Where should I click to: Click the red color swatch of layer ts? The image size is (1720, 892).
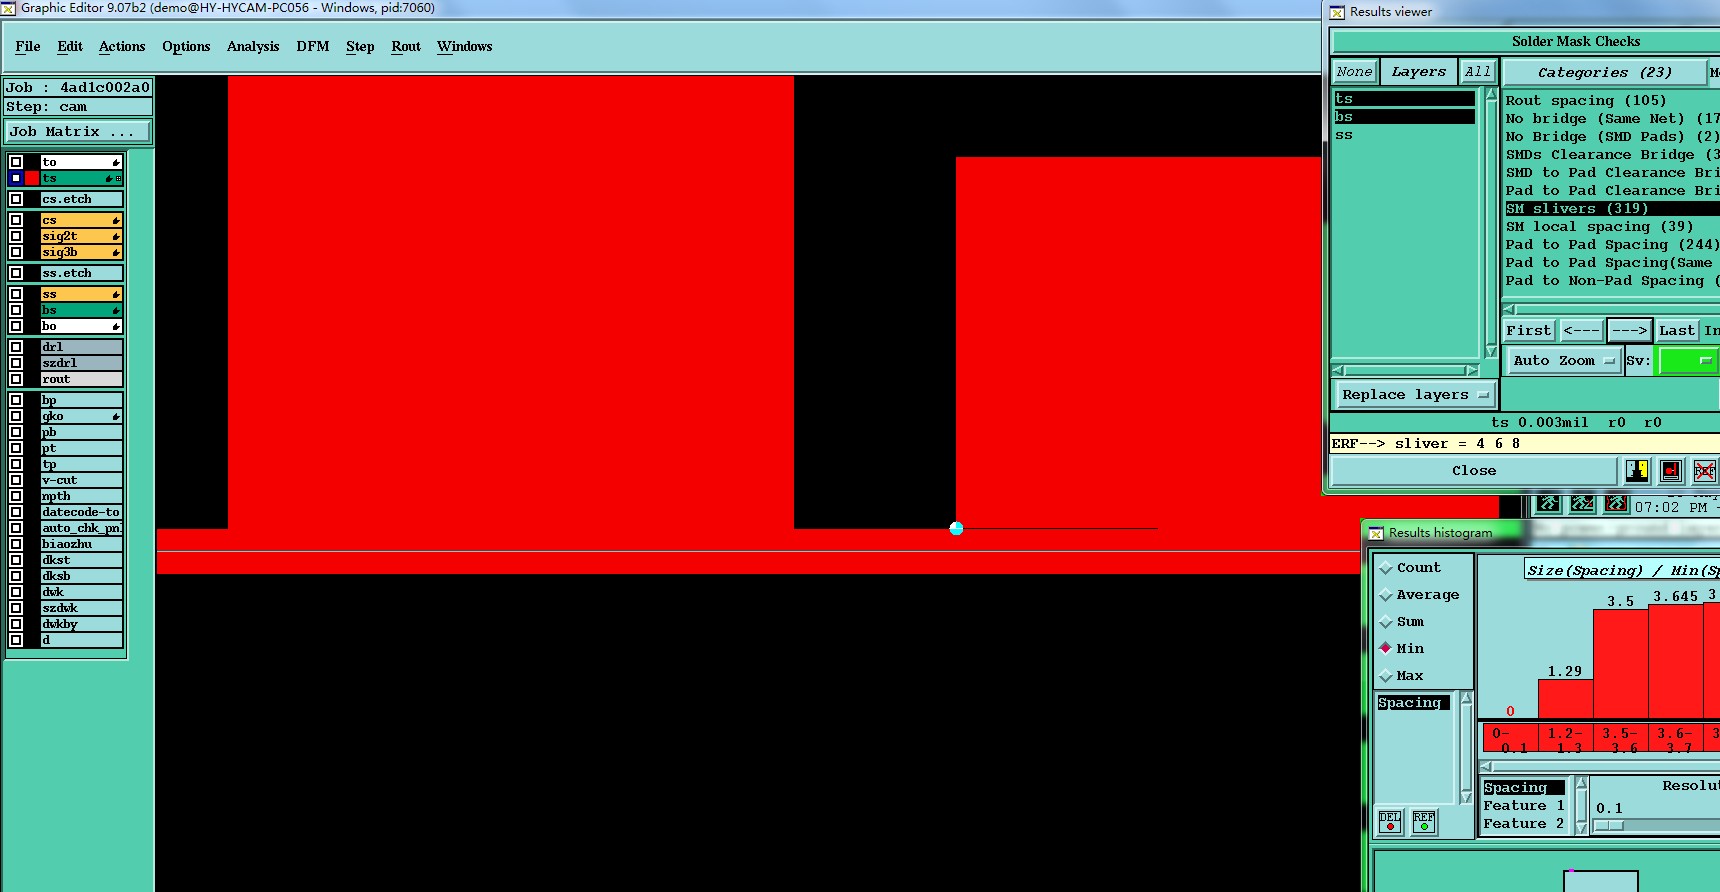tap(32, 178)
